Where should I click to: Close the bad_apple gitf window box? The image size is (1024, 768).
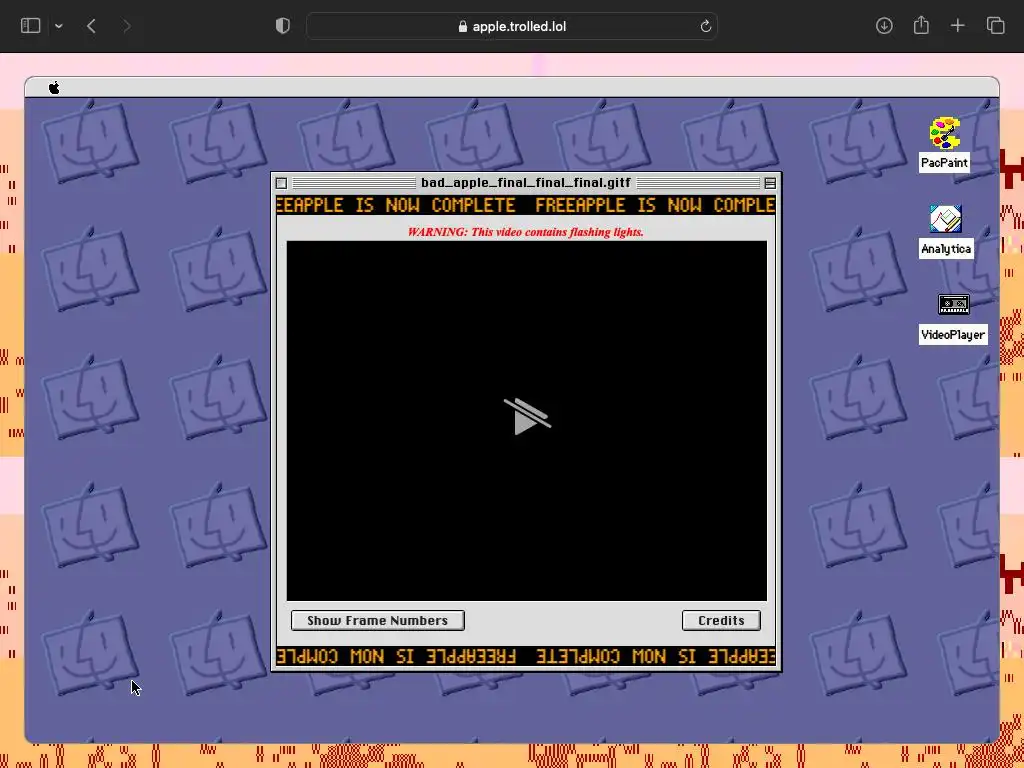281,184
